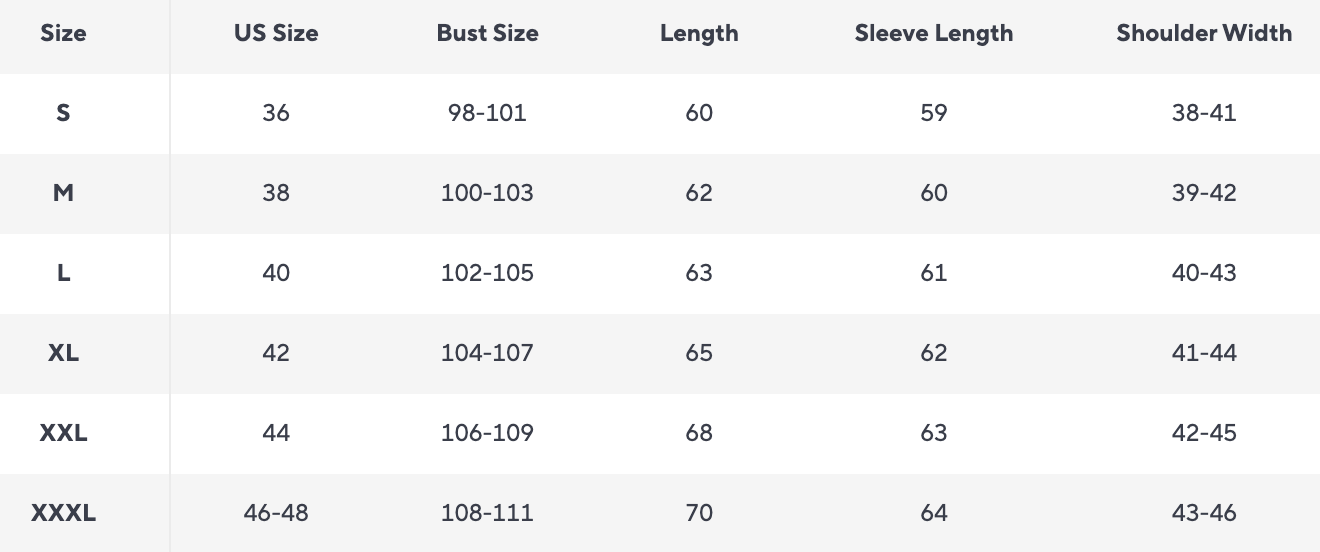Select the shoulder width 43-46 cell
Viewport: 1320px width, 552px height.
1204,513
